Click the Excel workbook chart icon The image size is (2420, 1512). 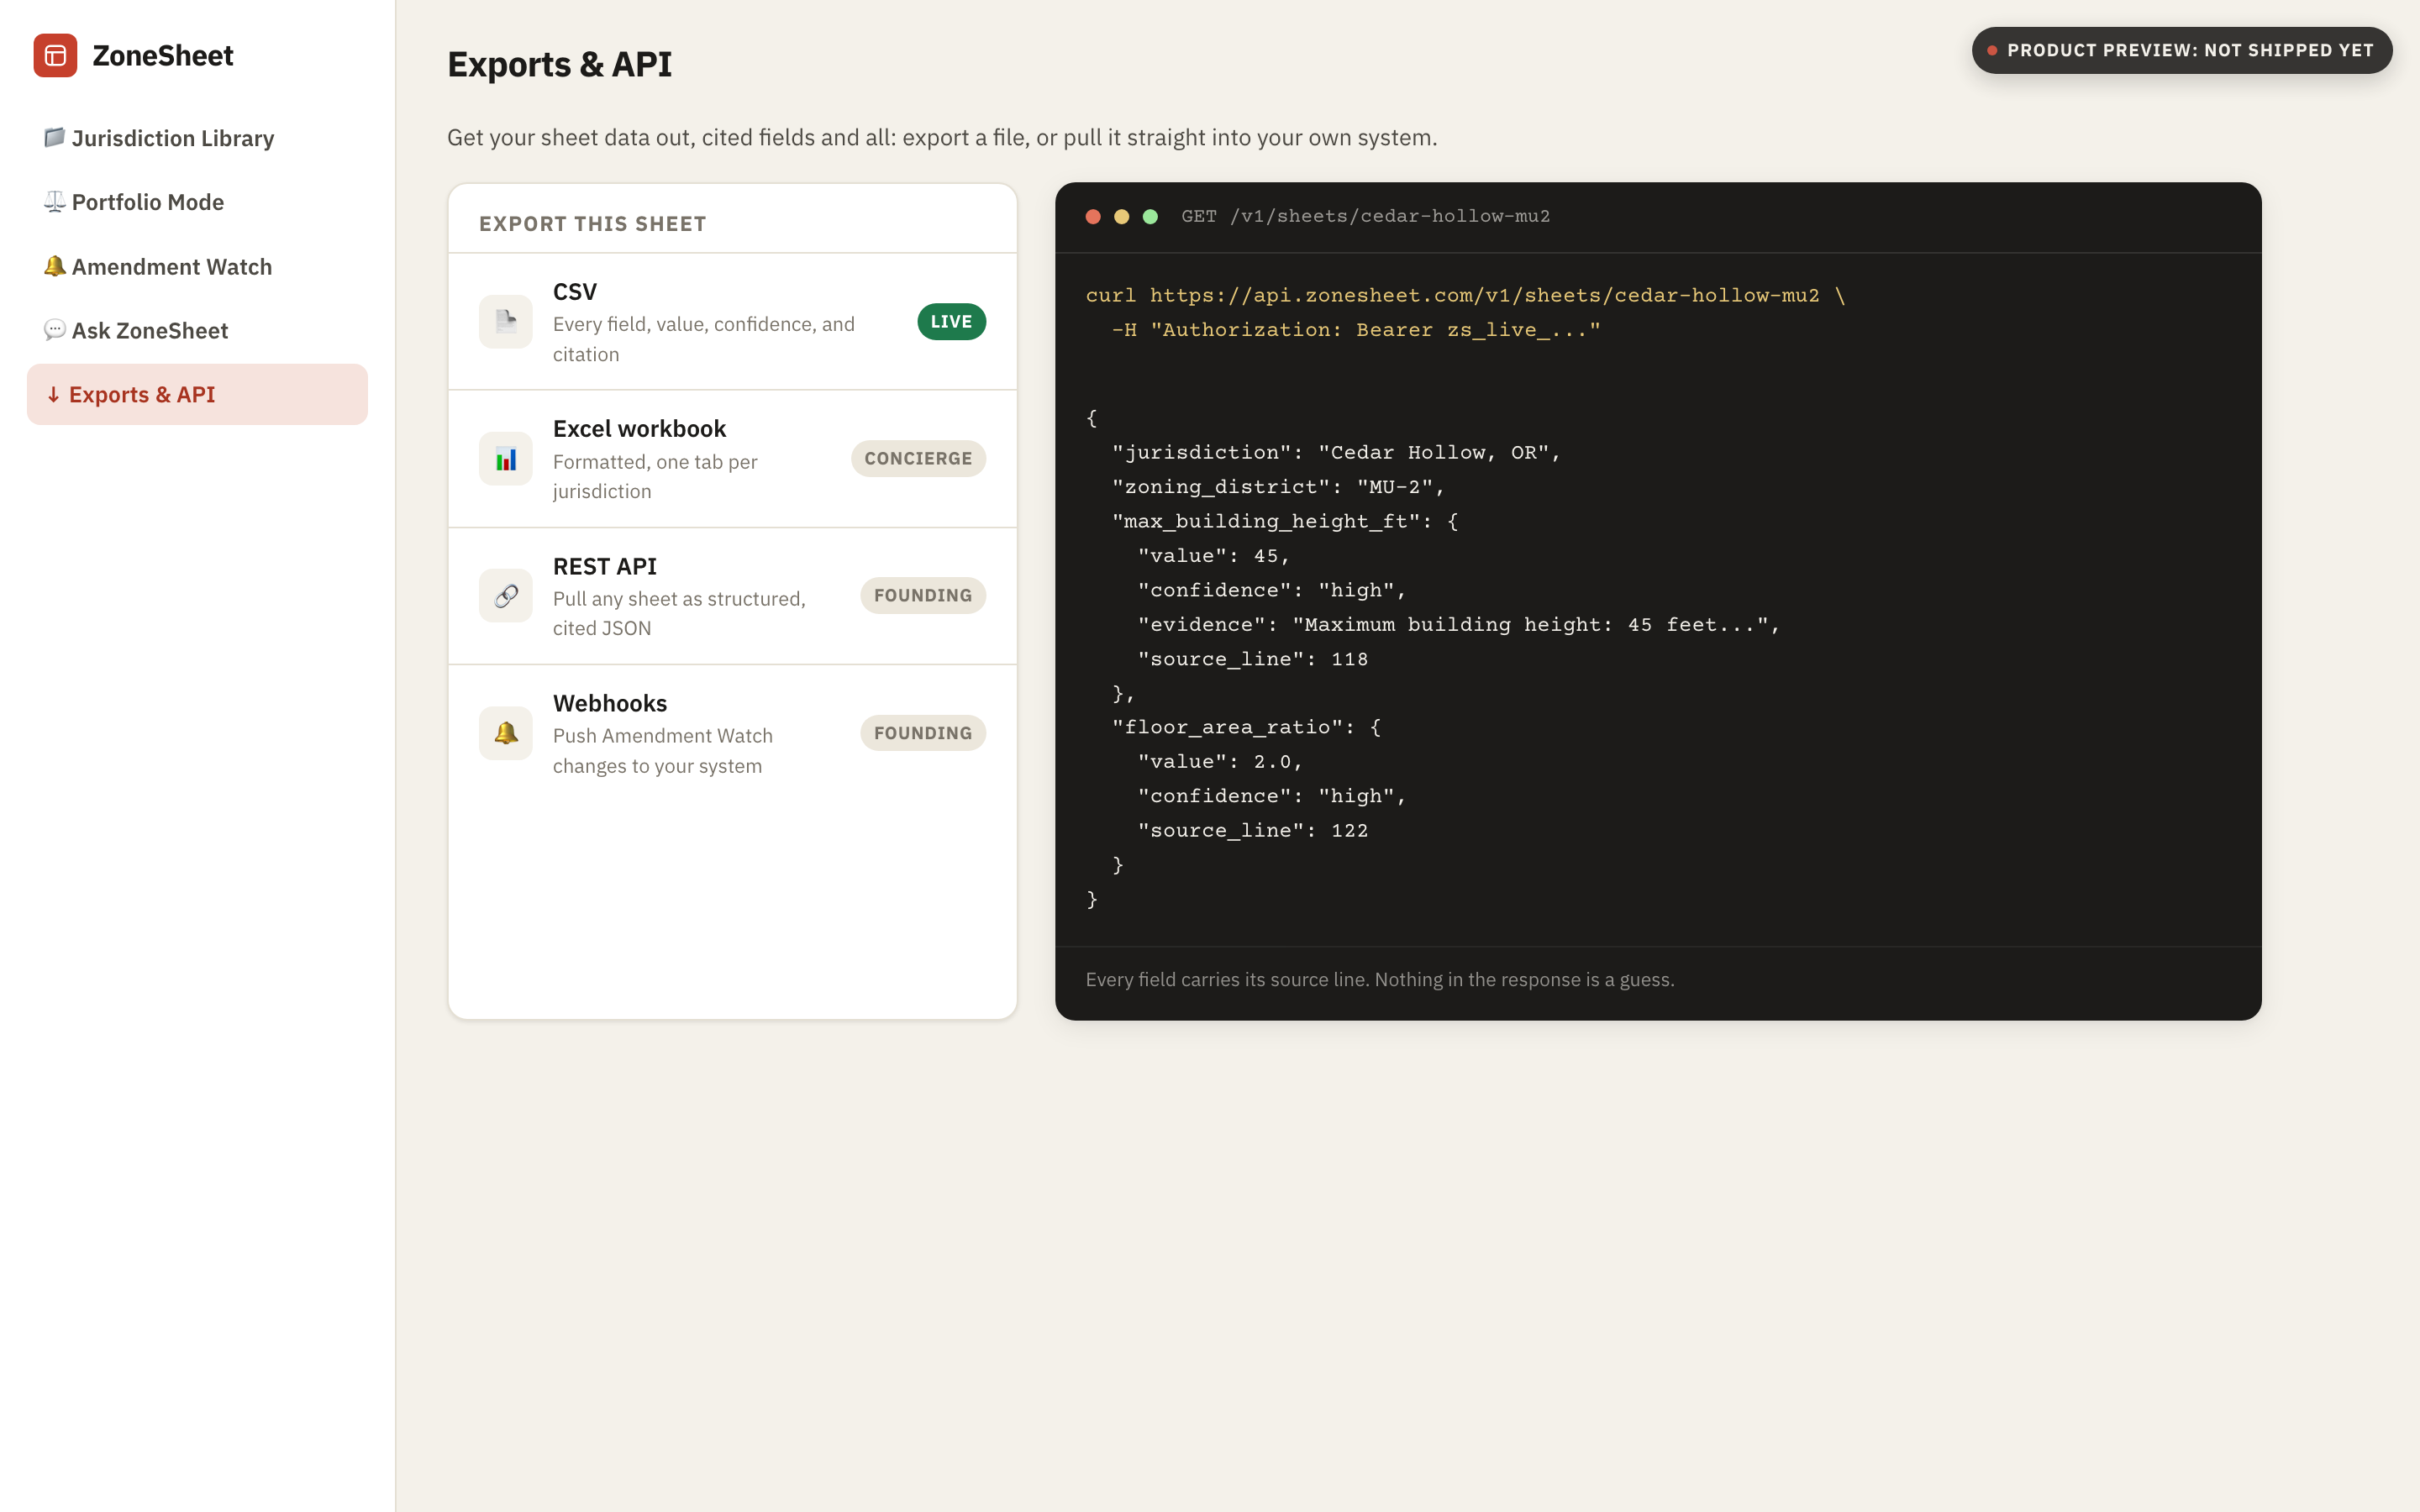[506, 459]
